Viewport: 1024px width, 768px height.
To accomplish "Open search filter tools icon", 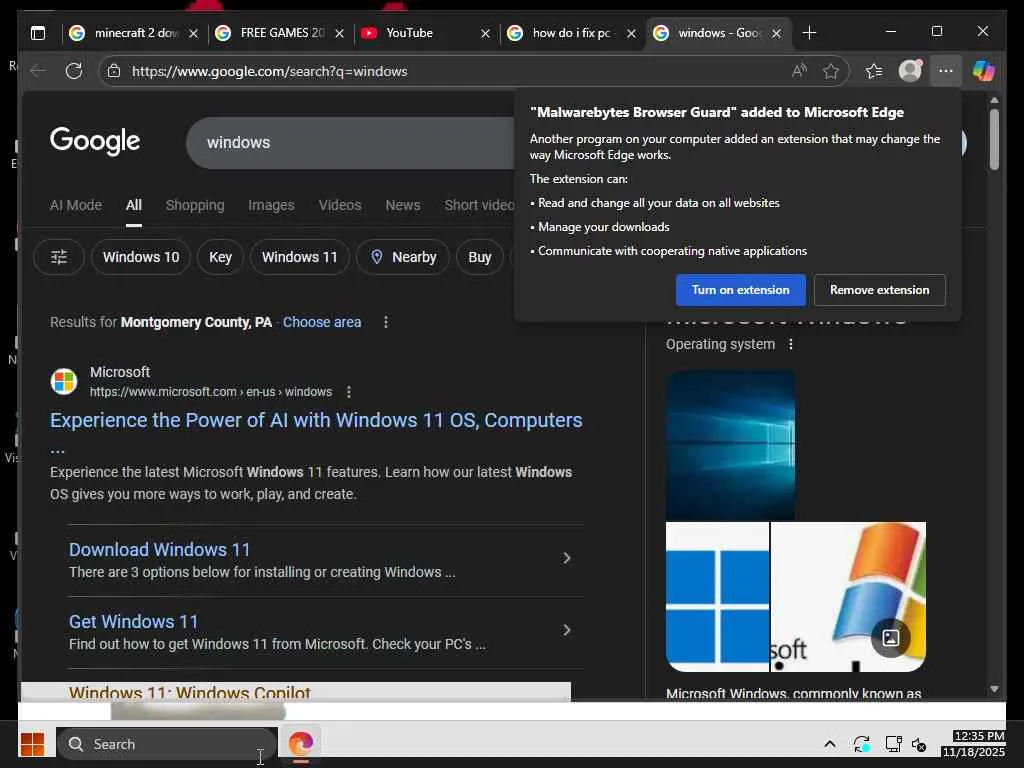I will pos(59,257).
